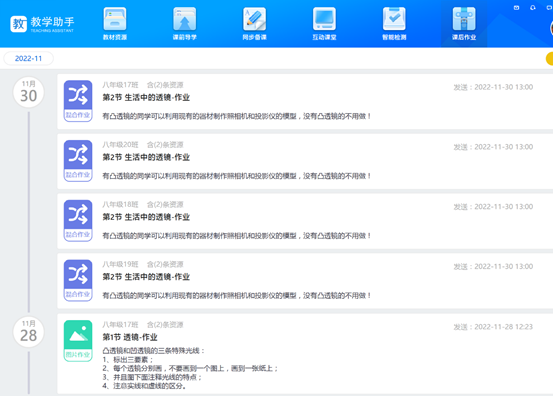Click the line 4、注意实线和虚线的区分。
The height and width of the screenshot is (396, 553).
tap(144, 386)
